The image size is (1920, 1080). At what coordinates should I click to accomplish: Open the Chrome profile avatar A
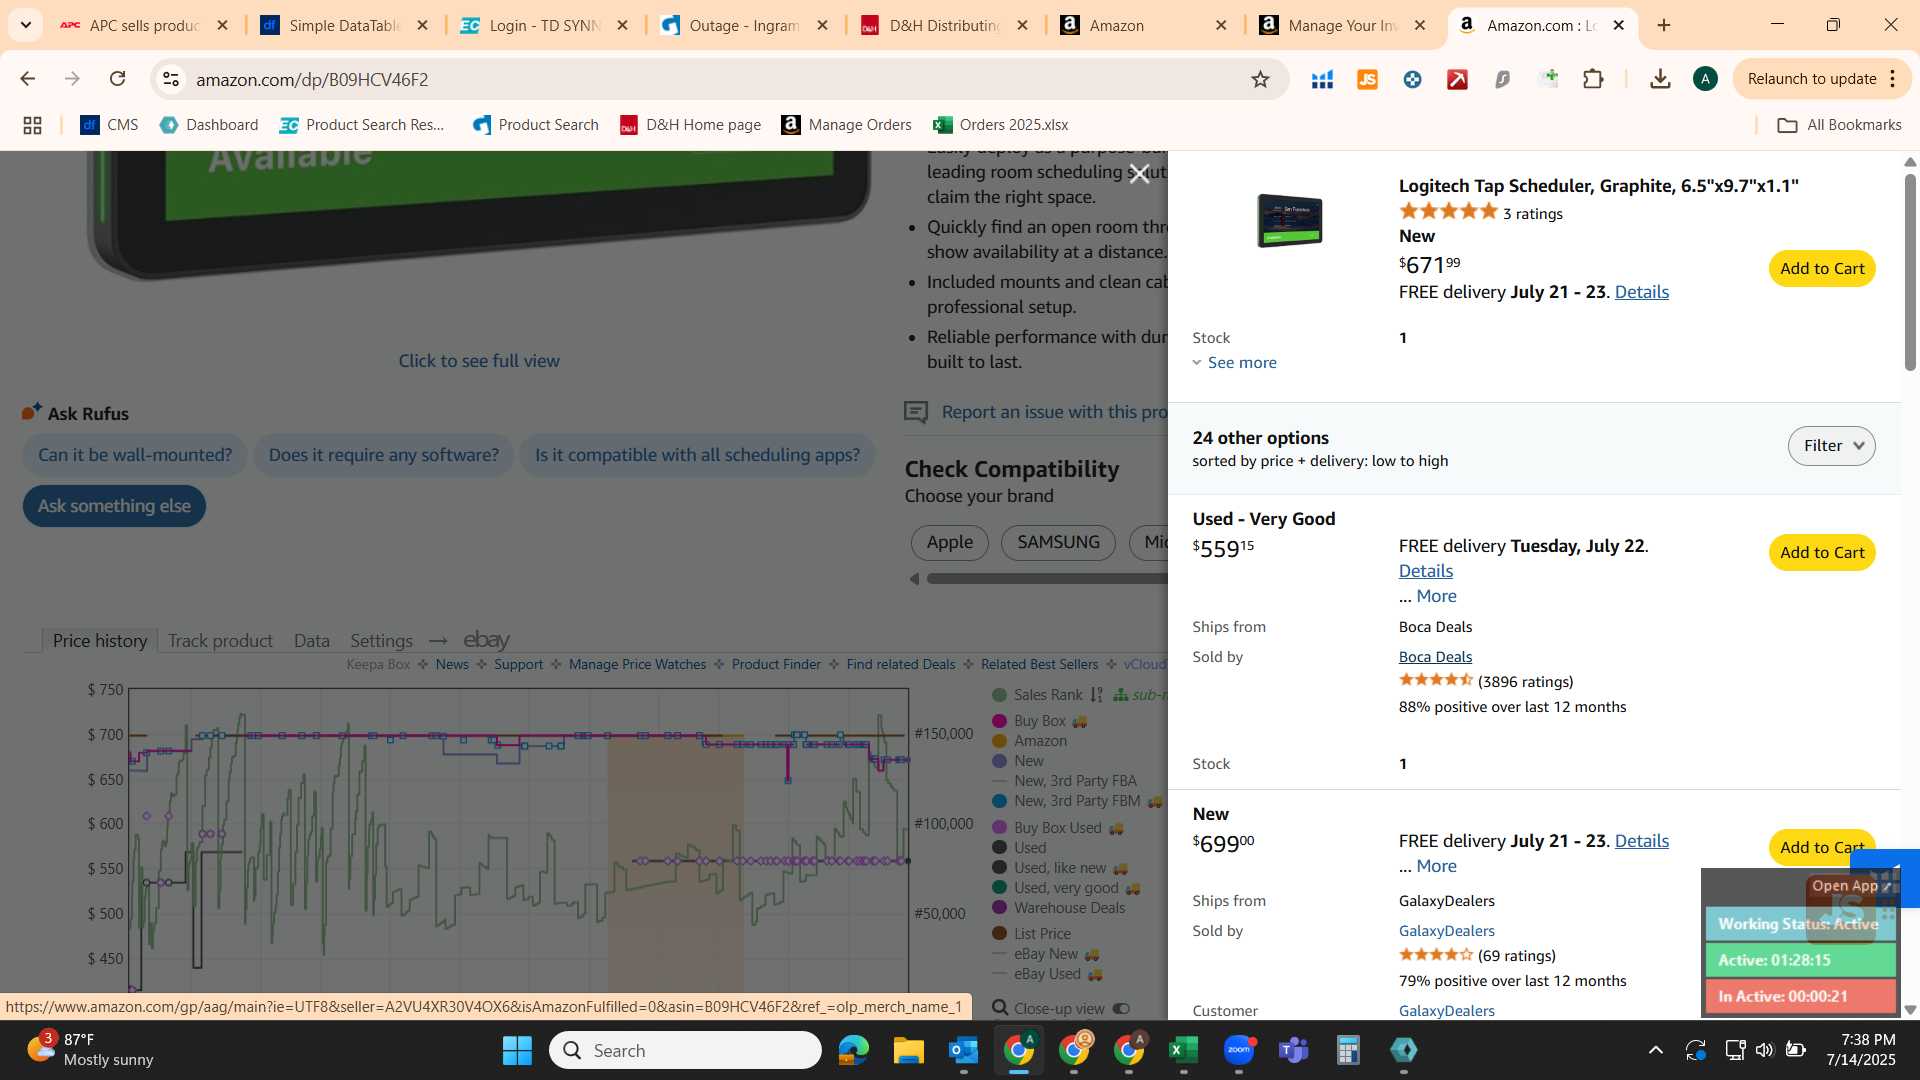pos(1705,79)
